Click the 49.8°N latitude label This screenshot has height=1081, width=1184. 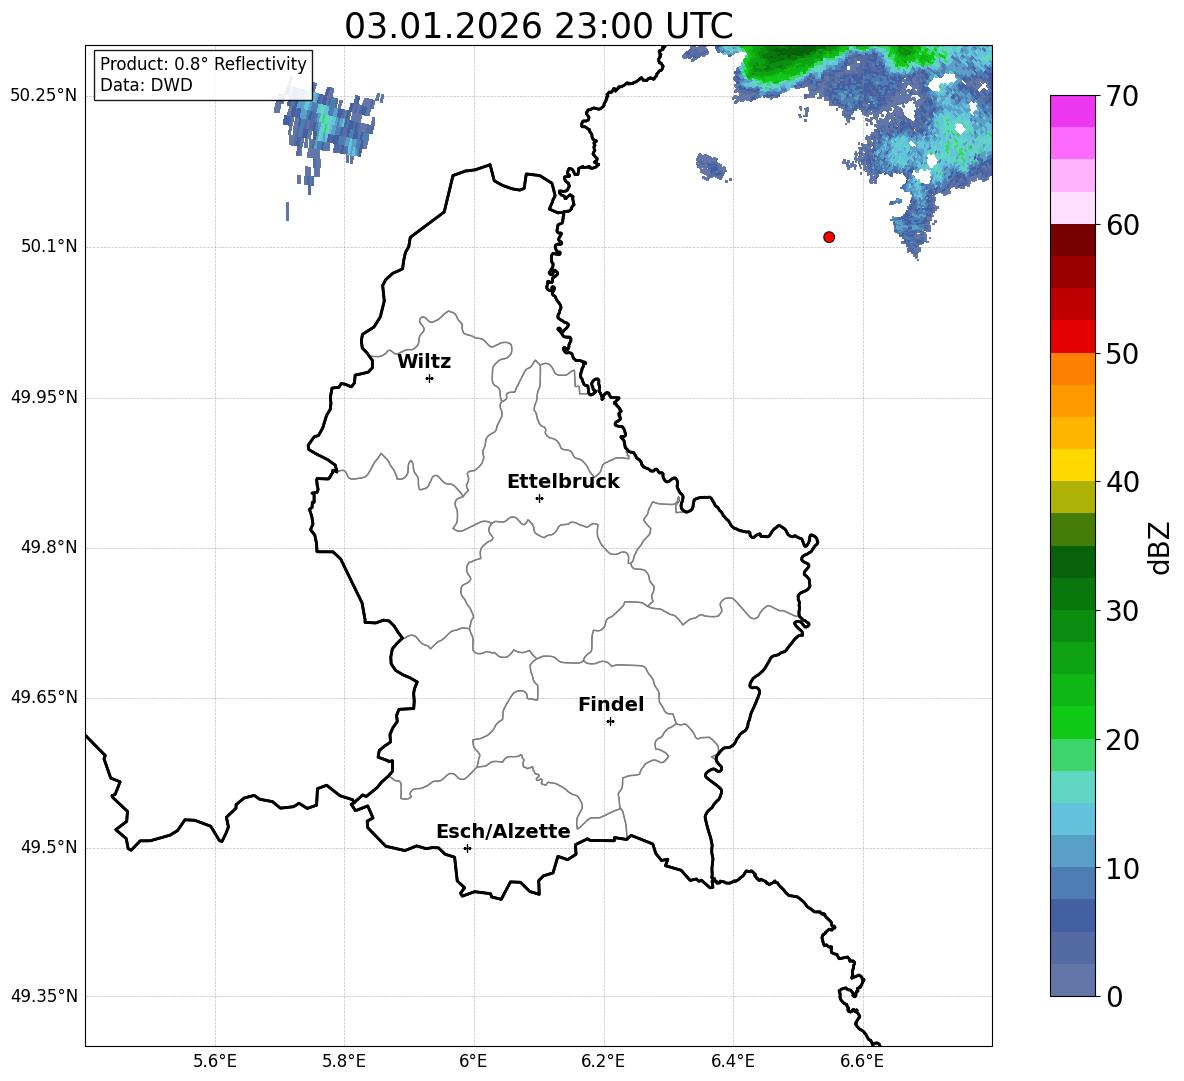49,547
